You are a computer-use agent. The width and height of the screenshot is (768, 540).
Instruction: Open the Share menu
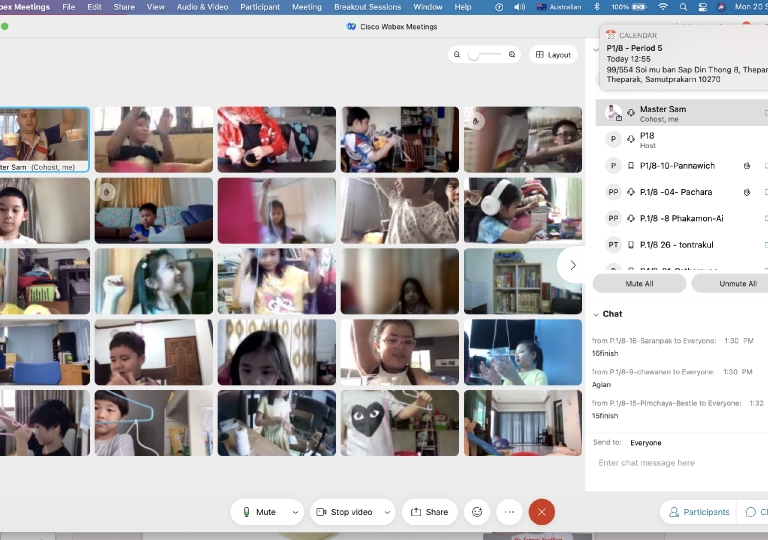[124, 7]
